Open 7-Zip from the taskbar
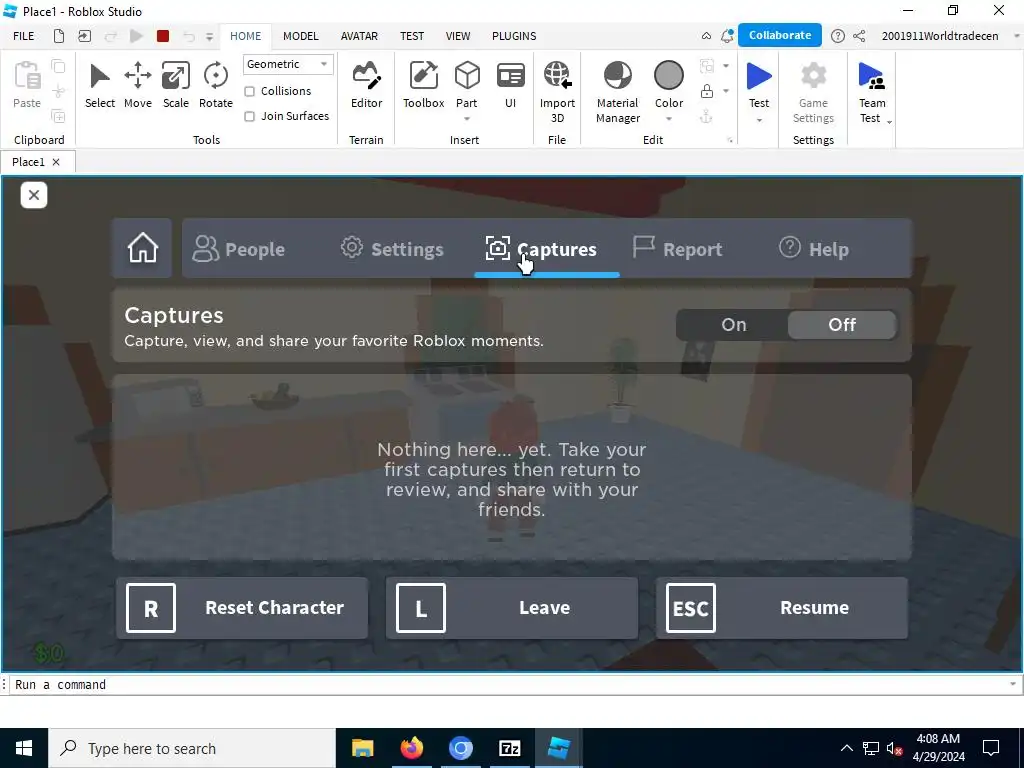This screenshot has height=768, width=1024. click(x=509, y=748)
